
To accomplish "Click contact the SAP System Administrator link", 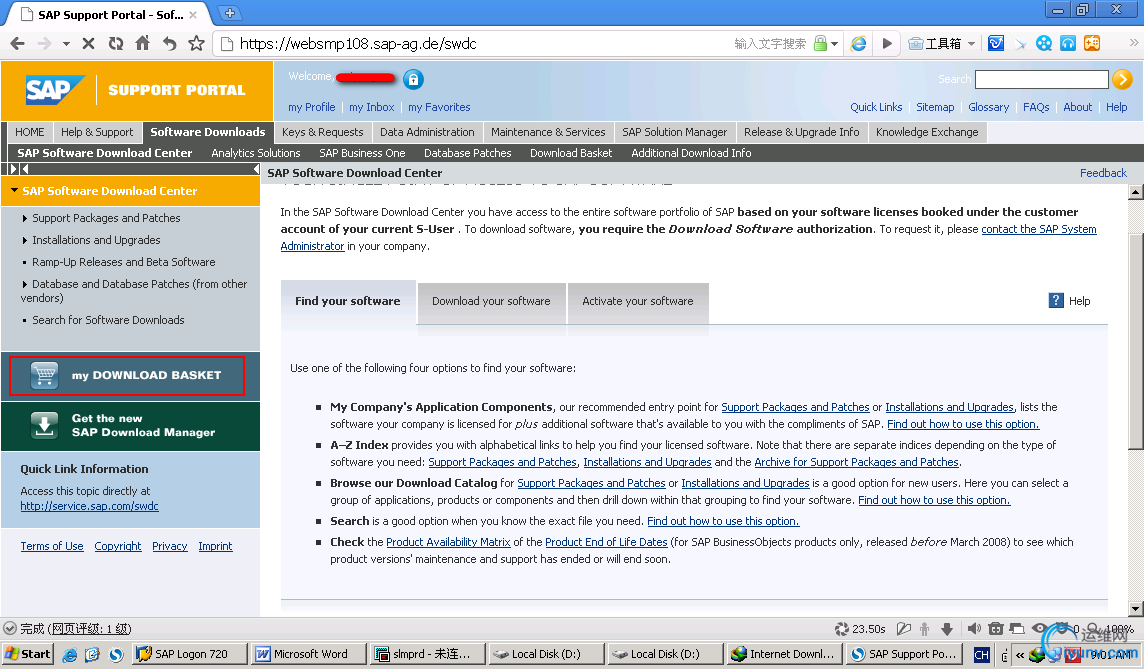I will coord(1038,229).
